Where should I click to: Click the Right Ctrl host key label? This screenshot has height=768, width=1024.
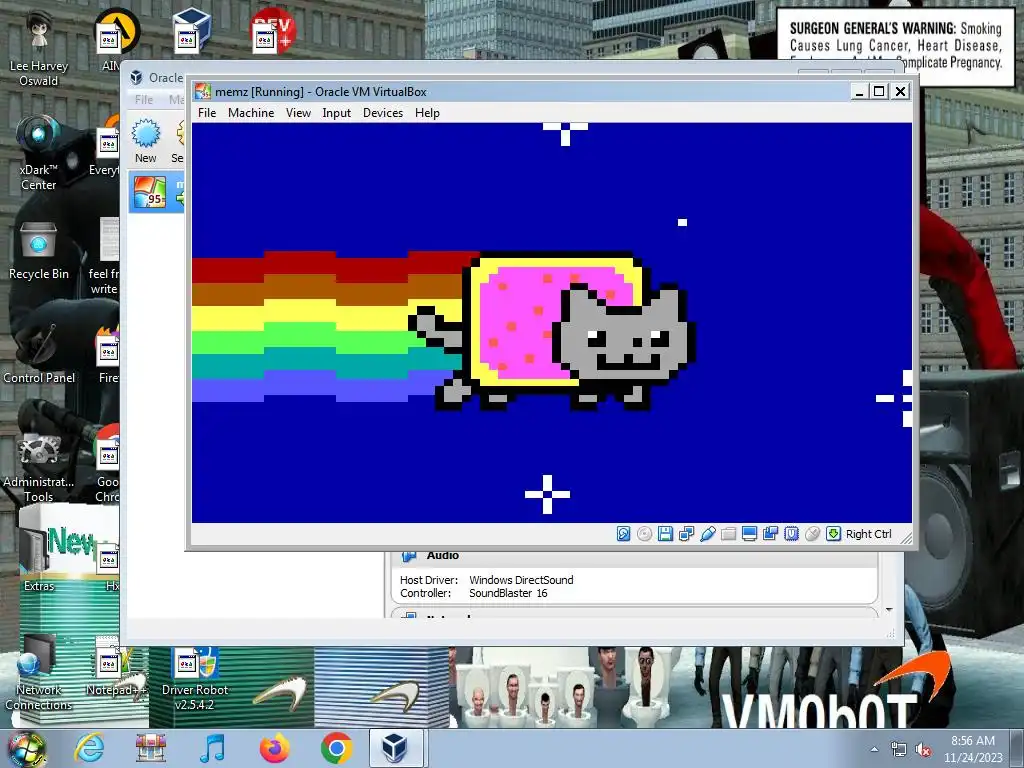869,534
